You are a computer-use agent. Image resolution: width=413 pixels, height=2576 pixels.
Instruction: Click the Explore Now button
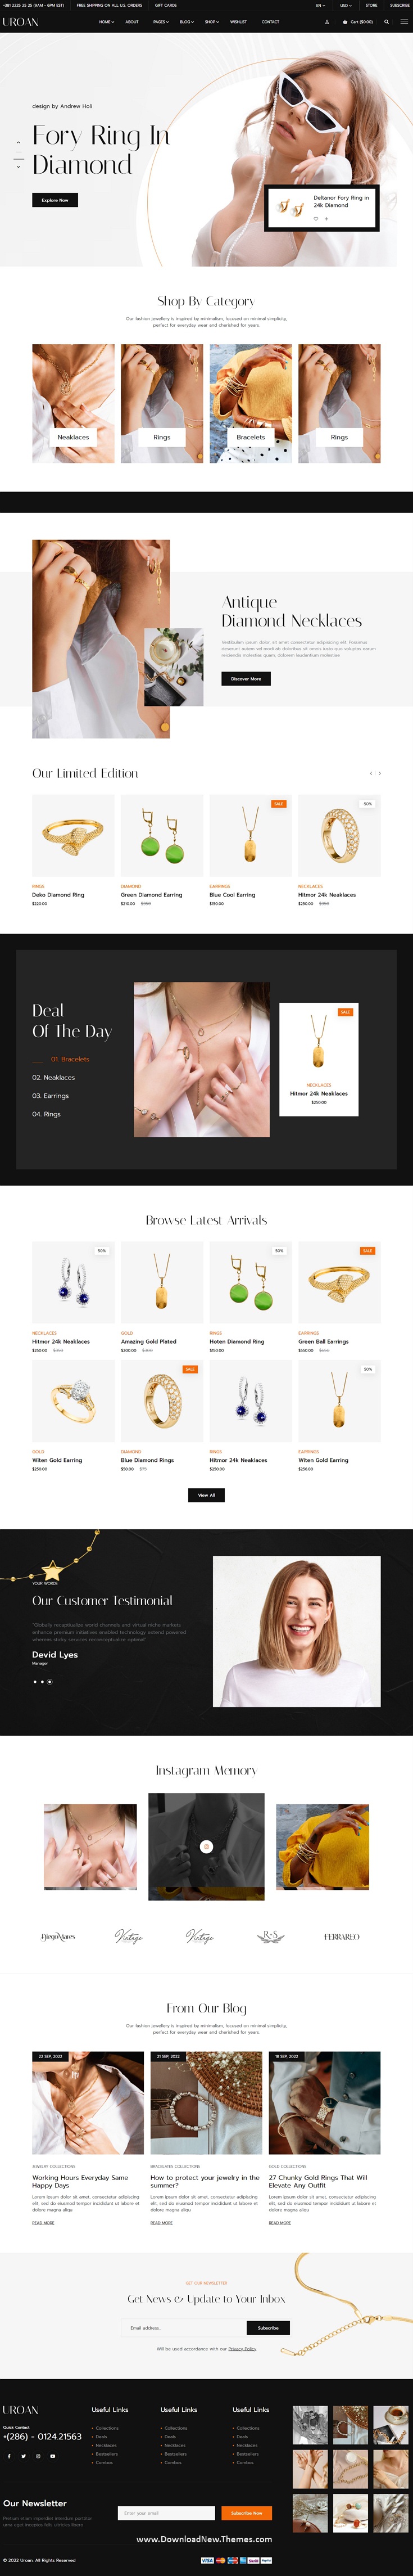click(55, 200)
